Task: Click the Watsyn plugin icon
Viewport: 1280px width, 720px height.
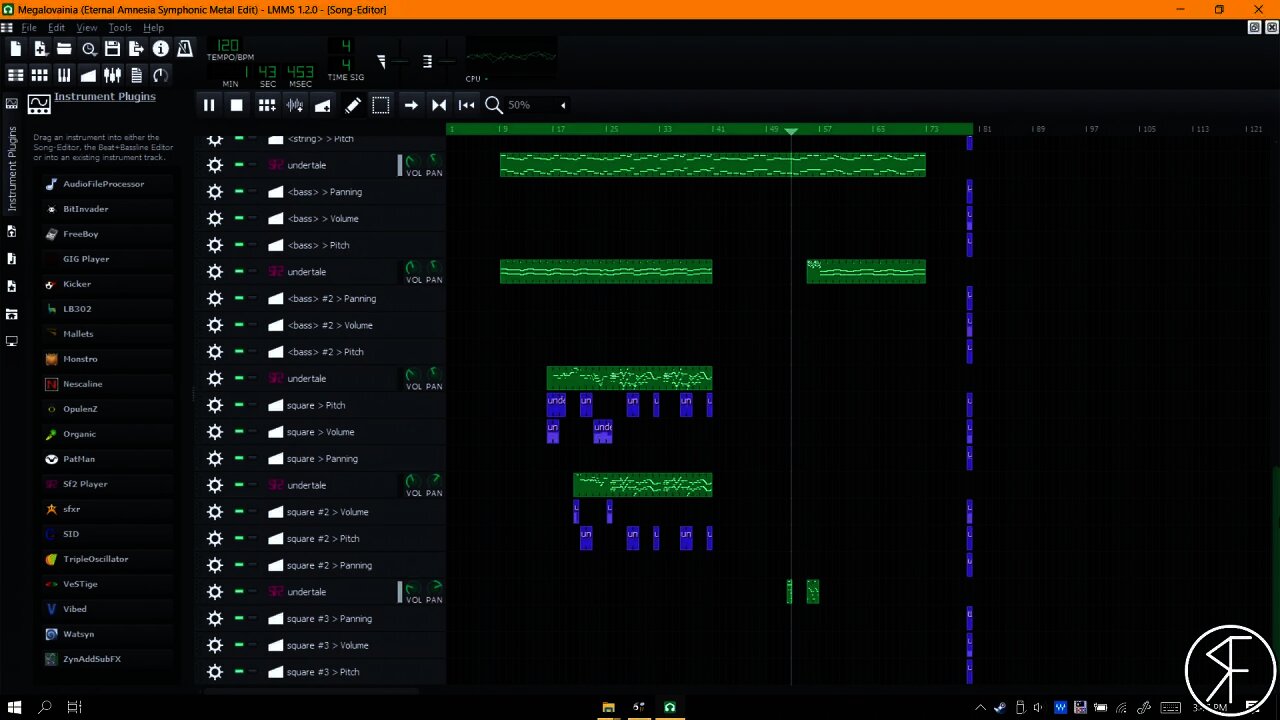Action: (x=52, y=634)
